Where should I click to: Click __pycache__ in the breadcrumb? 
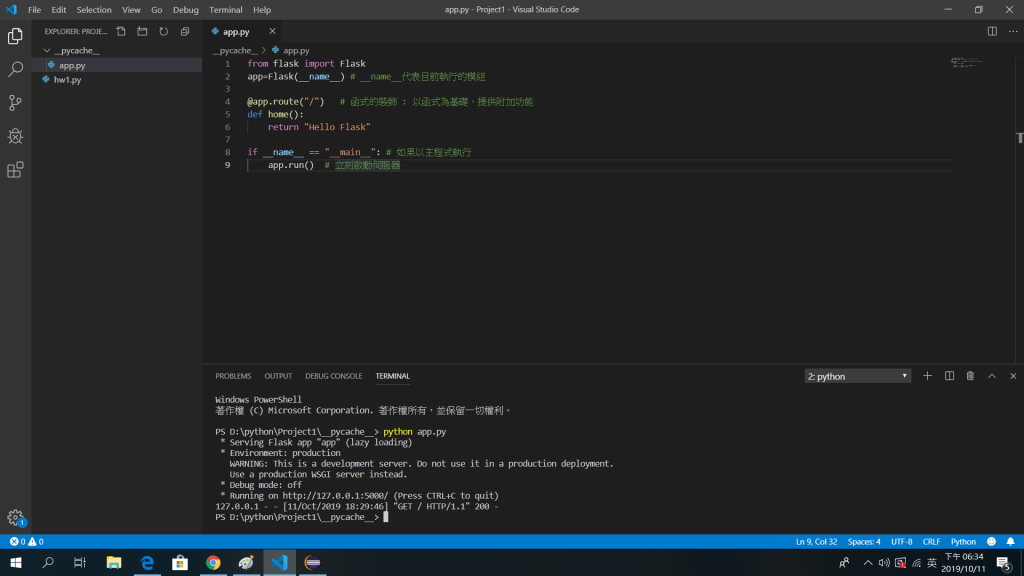pos(235,50)
